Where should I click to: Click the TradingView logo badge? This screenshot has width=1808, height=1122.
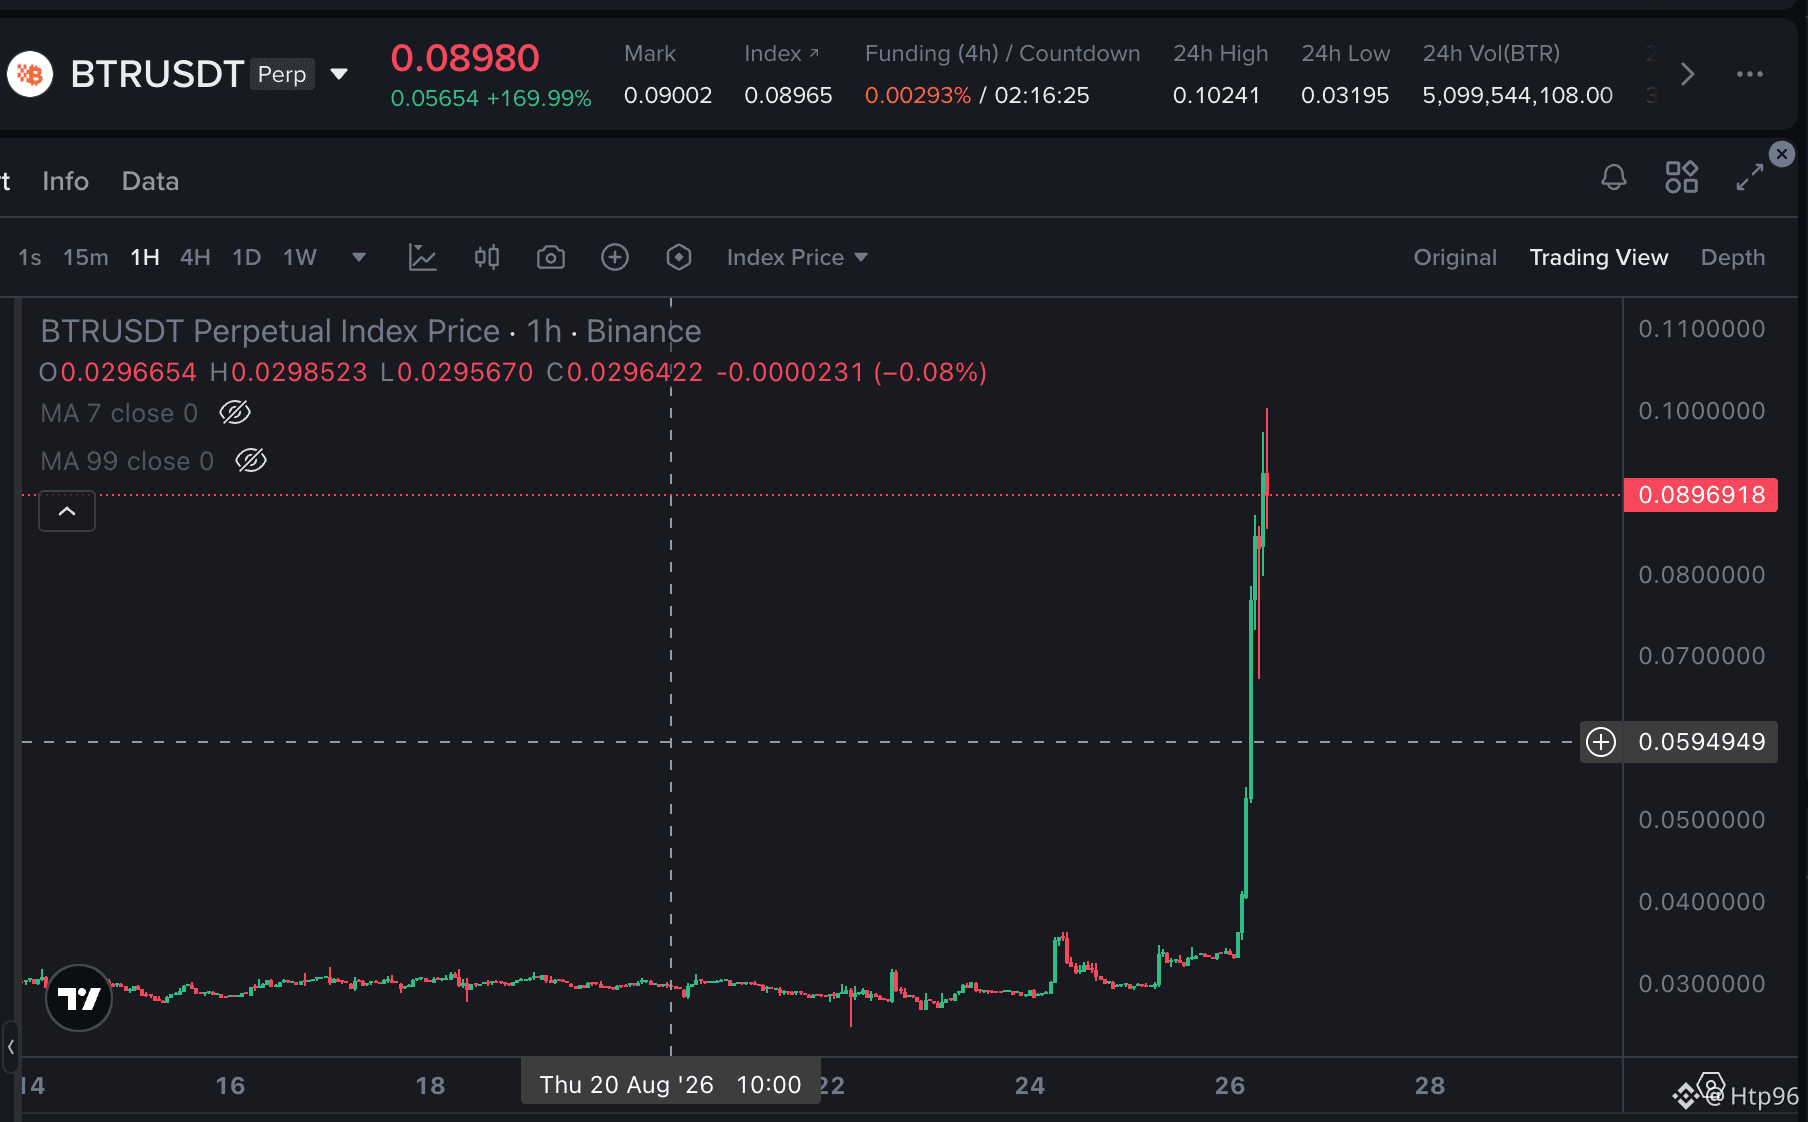click(79, 998)
